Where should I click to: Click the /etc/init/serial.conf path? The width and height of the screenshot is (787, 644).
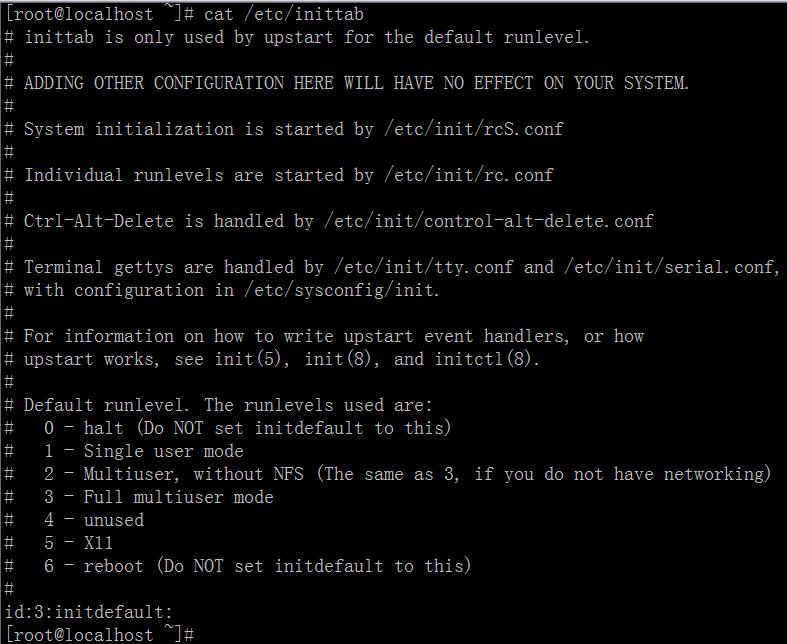(671, 267)
